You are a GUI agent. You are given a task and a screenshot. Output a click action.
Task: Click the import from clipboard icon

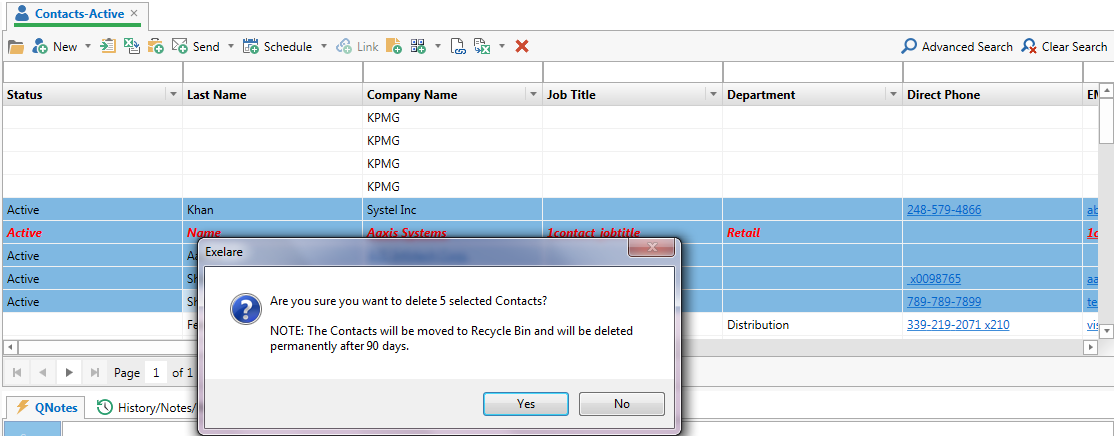[x=107, y=46]
